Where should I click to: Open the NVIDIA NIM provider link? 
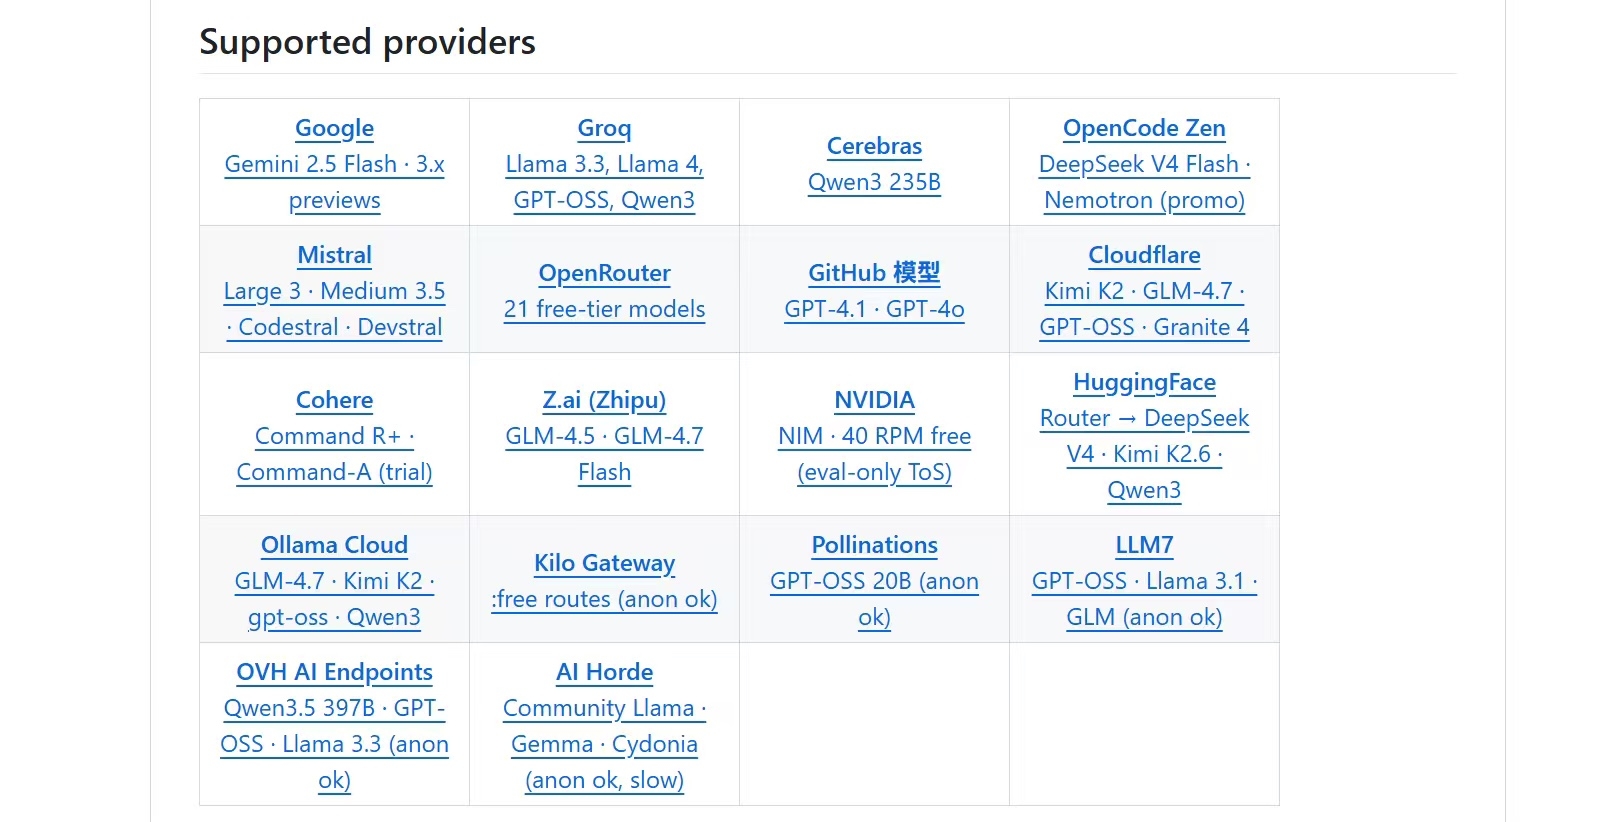874,400
